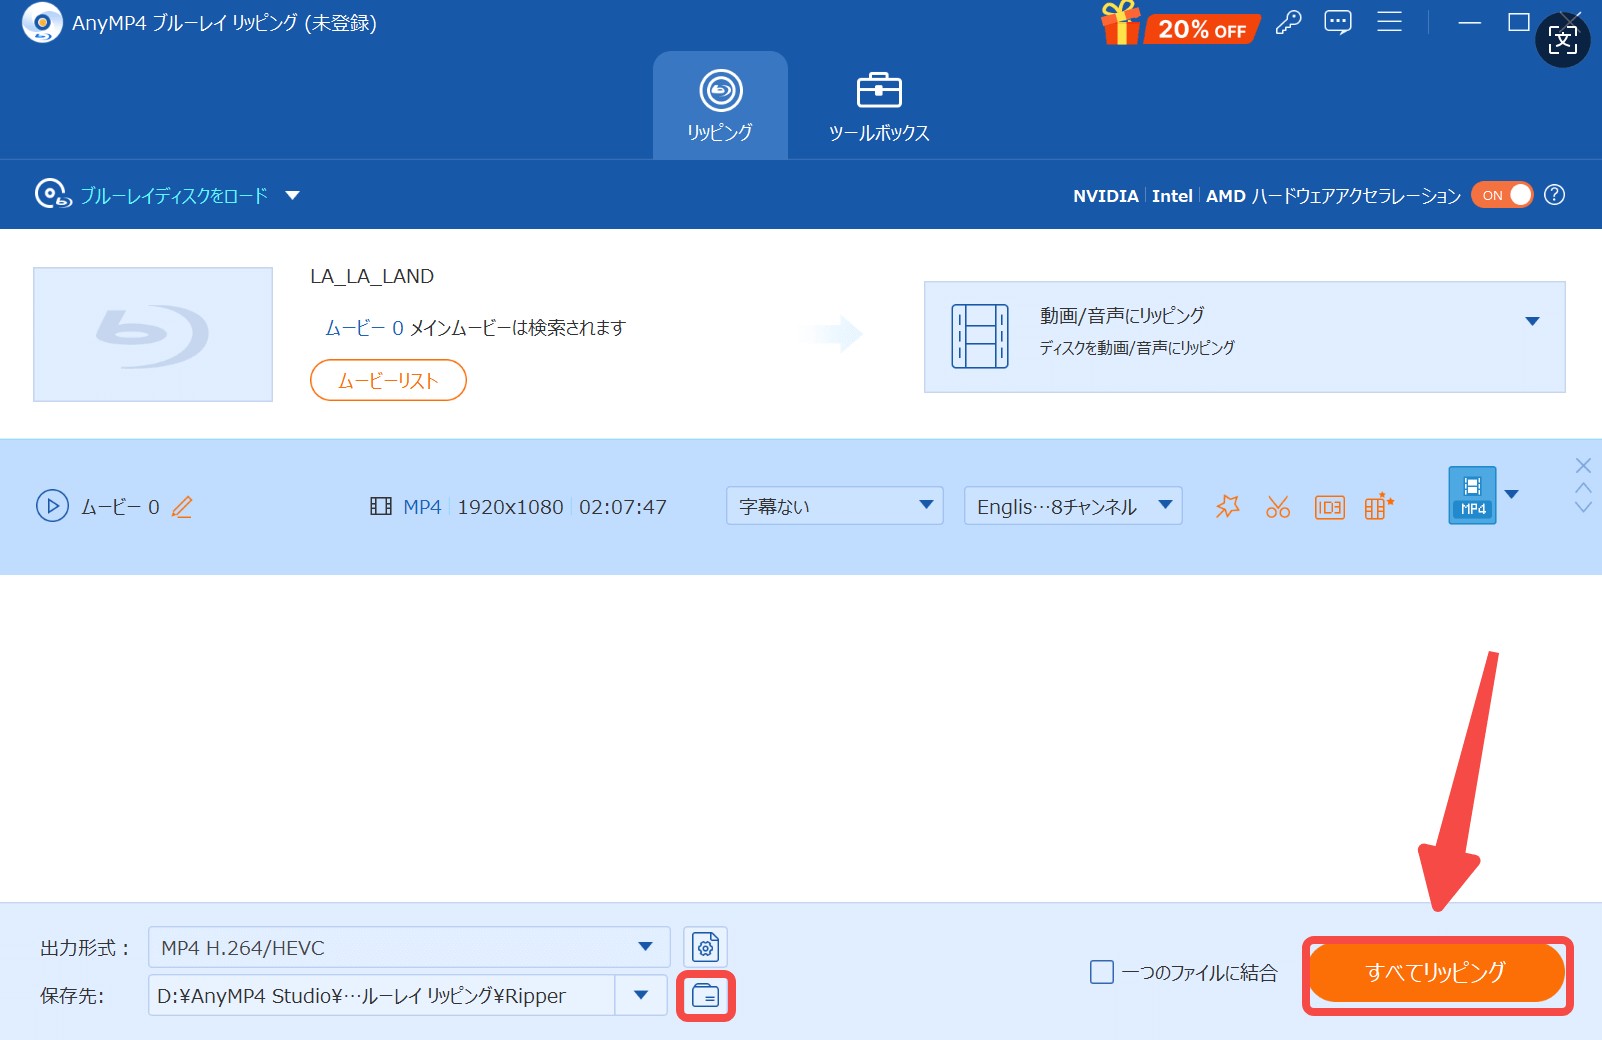Open the 出力形式 MP4 H.264/HEVC dropdown

(409, 947)
